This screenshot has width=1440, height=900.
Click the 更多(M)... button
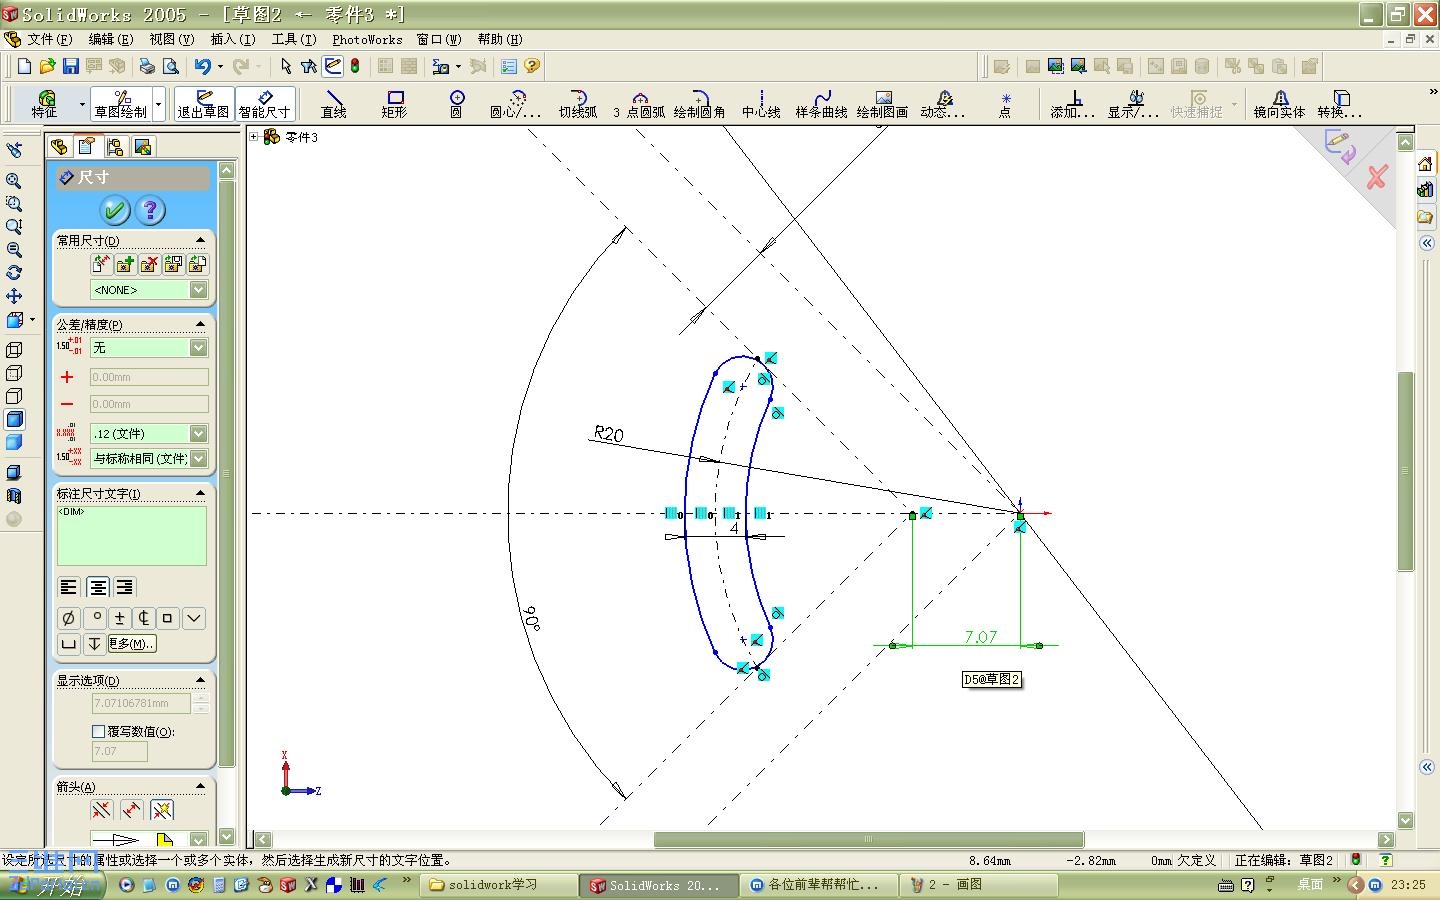131,643
